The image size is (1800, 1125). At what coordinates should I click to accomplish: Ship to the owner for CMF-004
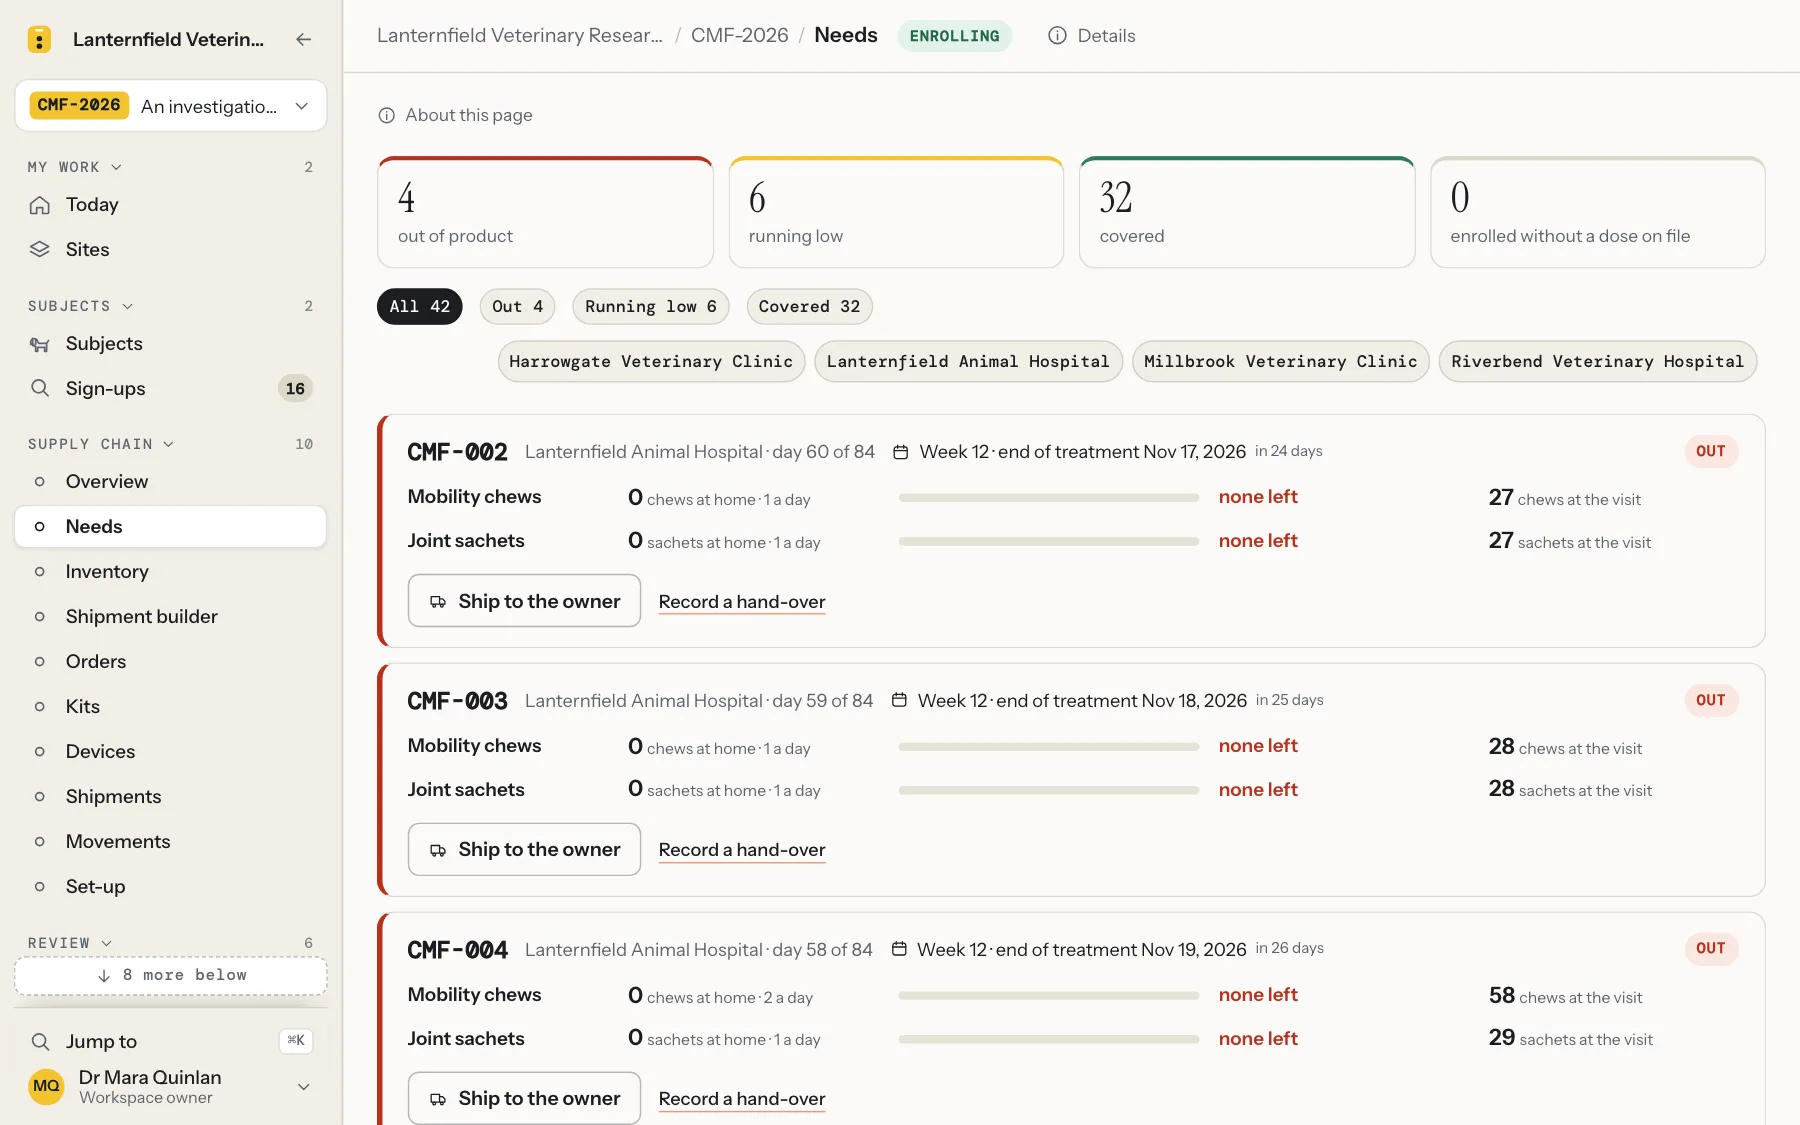[x=524, y=1098]
